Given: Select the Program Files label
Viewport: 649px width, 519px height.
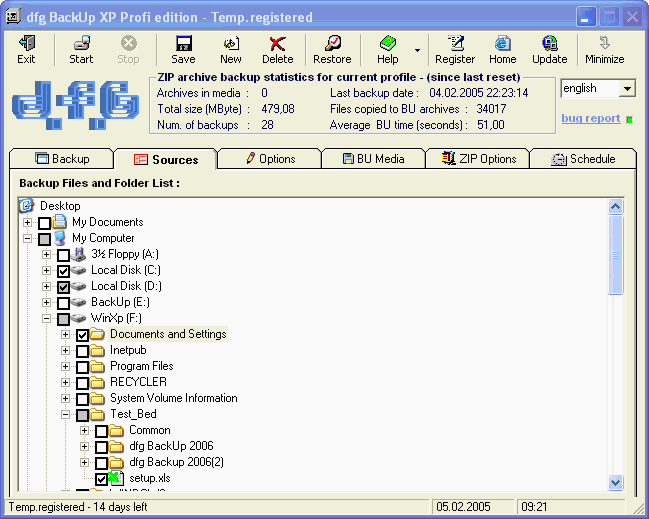Looking at the screenshot, I should (142, 366).
